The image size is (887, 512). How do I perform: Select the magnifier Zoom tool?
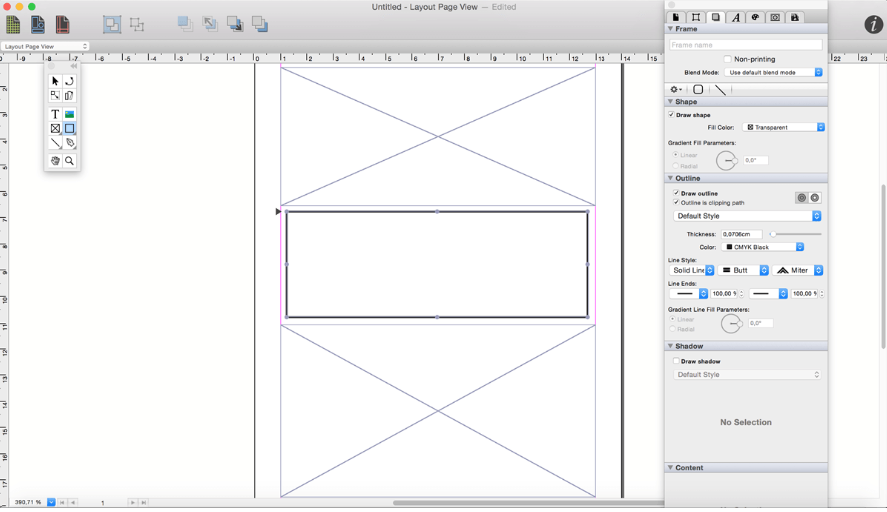tap(69, 161)
